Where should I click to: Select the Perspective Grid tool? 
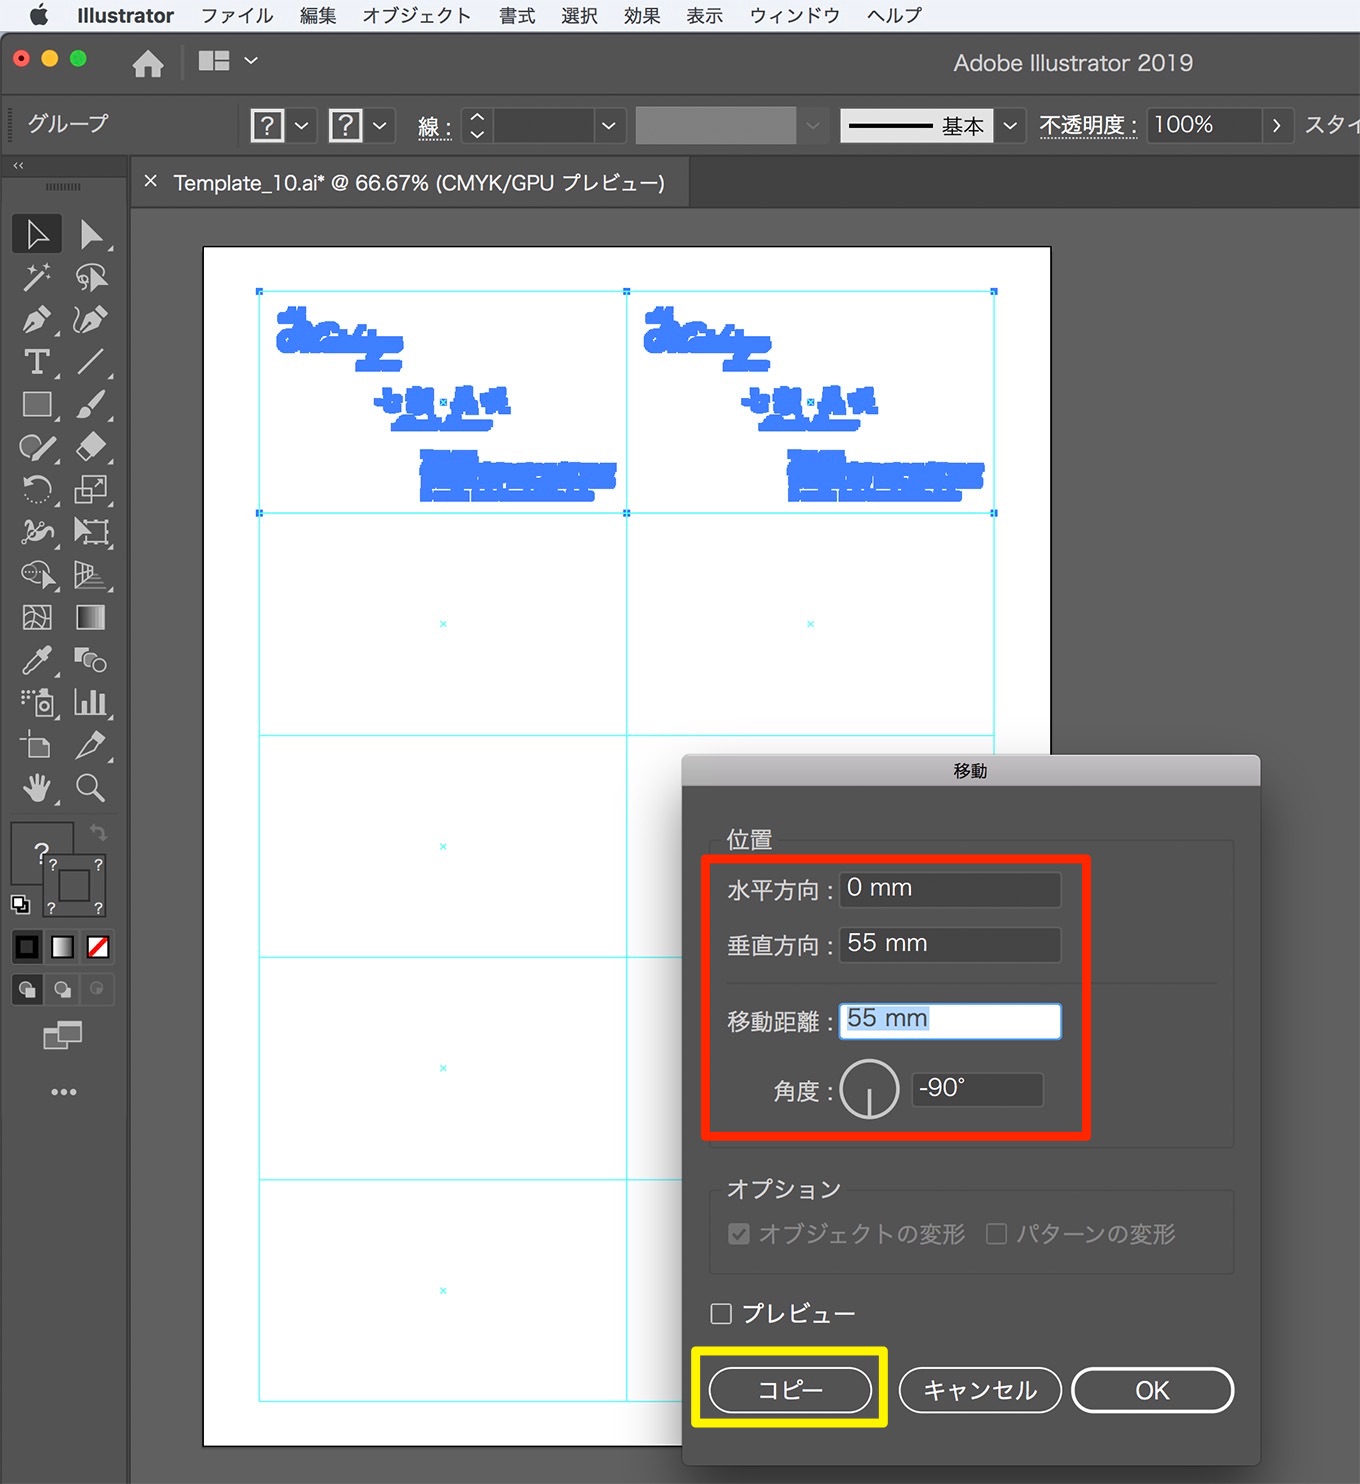91,575
